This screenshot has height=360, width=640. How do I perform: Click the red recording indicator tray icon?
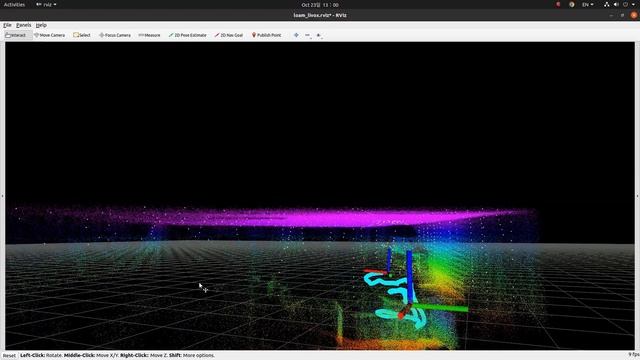[x=558, y=4]
